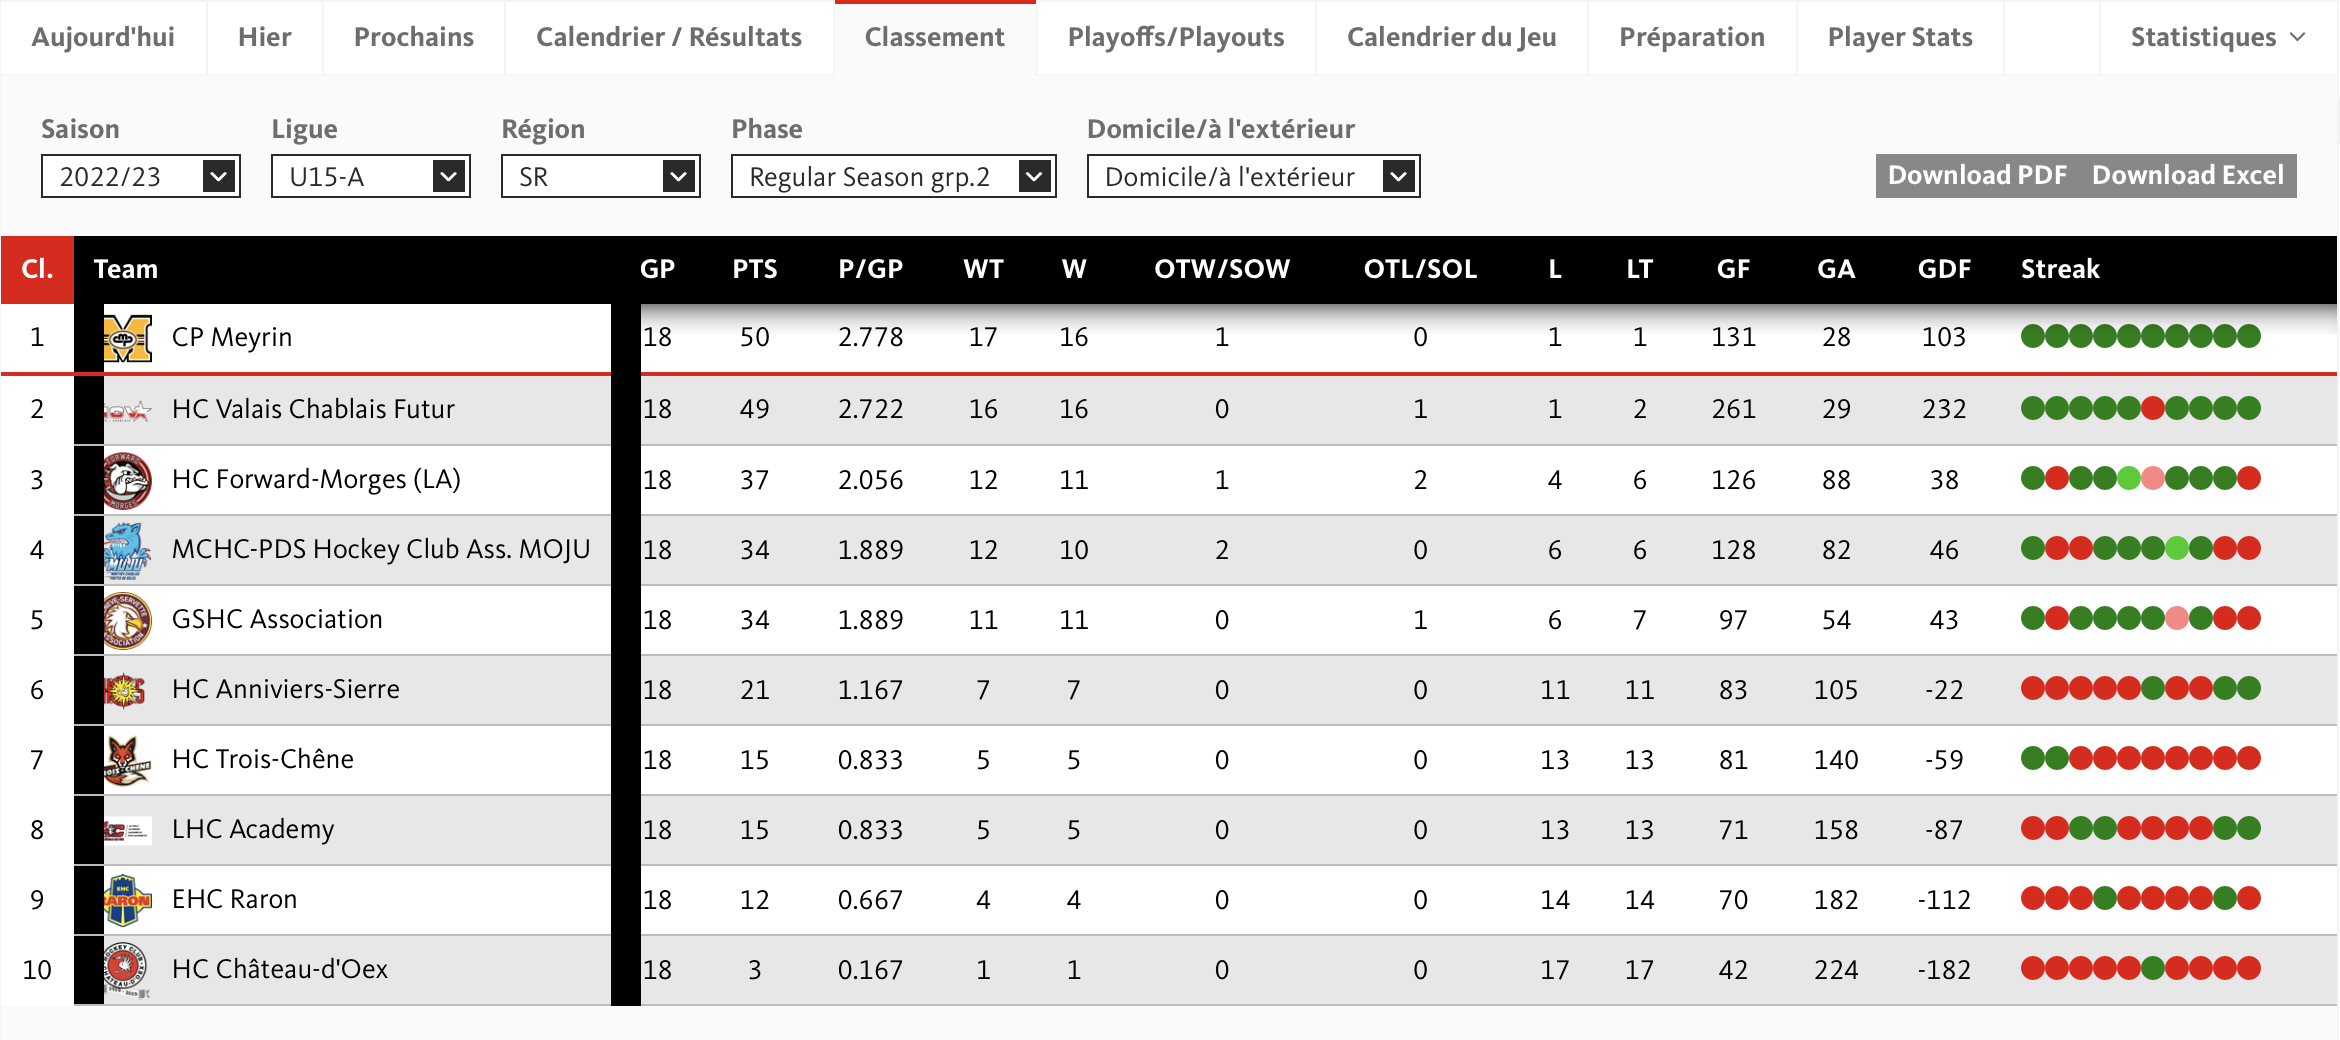Click the Download PDF button
This screenshot has width=2340, height=1040.
tap(1976, 176)
